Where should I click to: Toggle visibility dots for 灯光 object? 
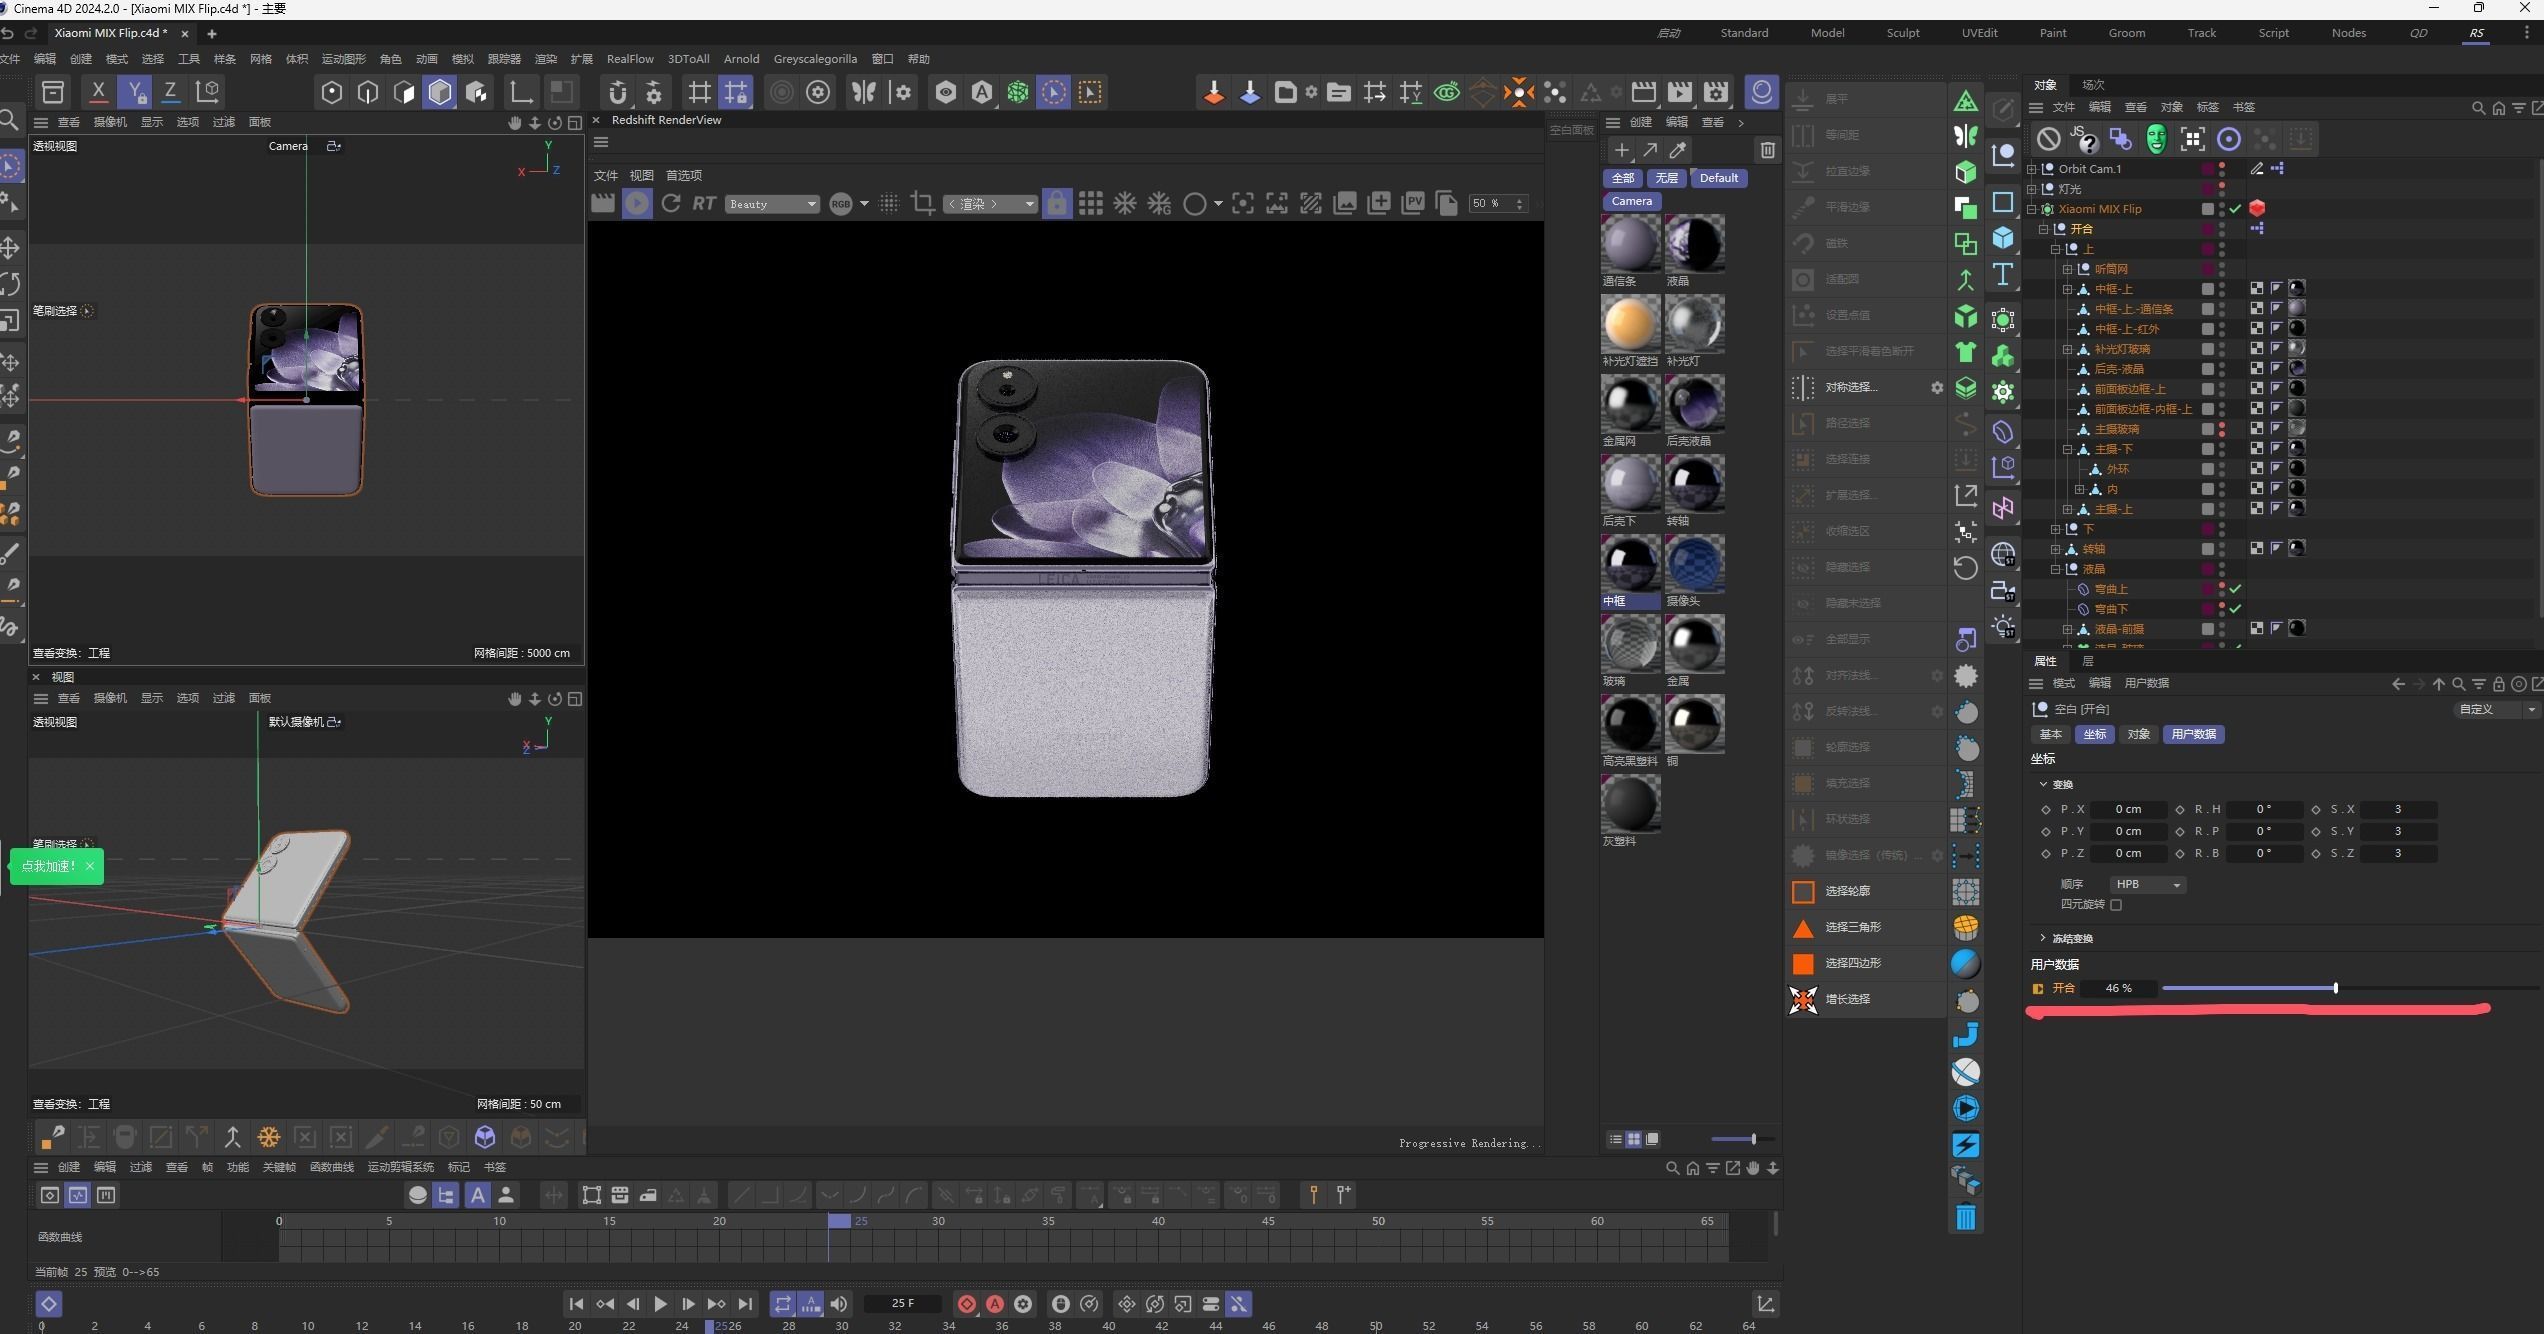2222,188
